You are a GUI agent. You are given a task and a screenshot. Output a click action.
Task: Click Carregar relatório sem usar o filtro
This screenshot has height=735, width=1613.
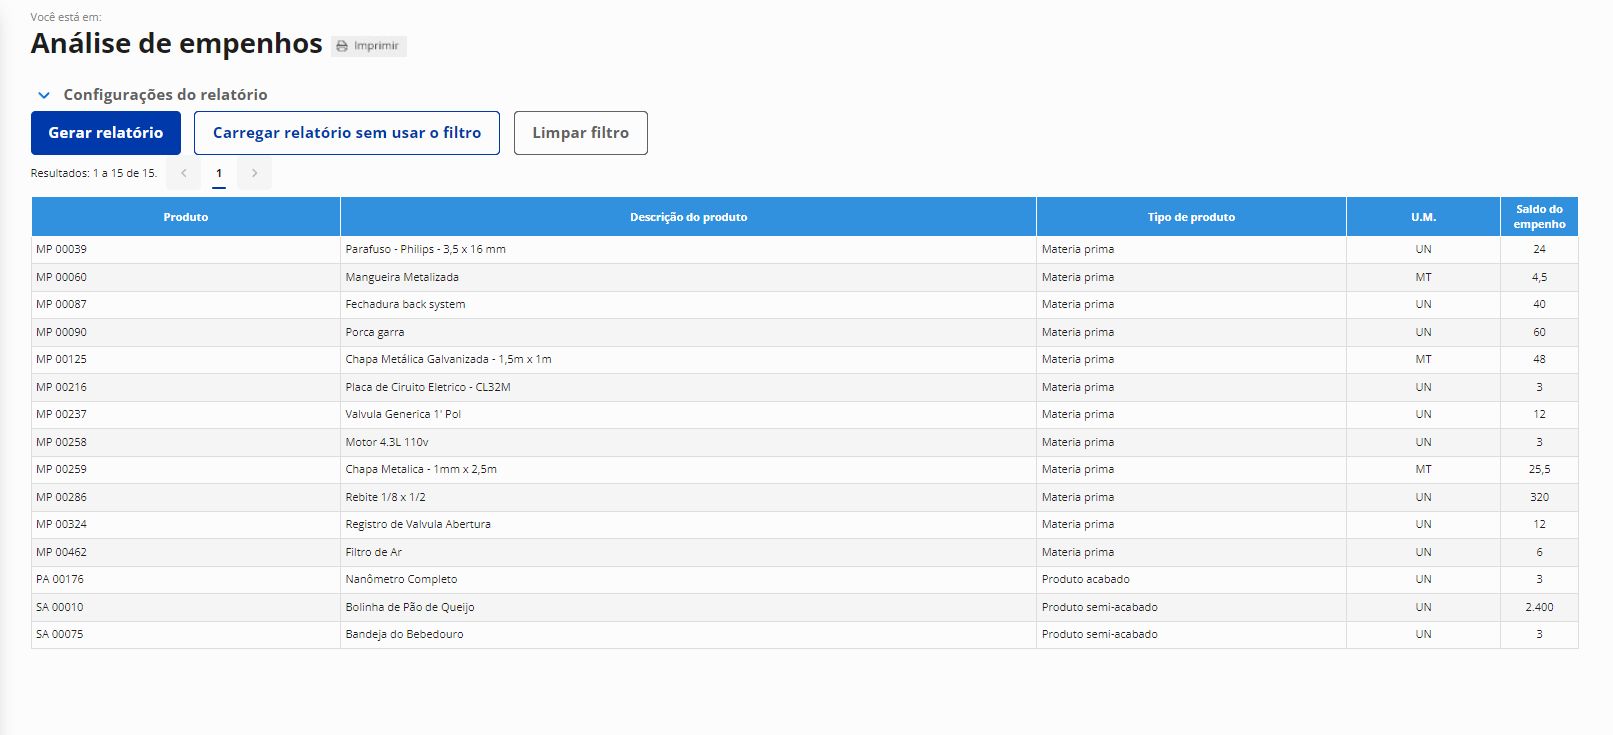pyautogui.click(x=347, y=133)
